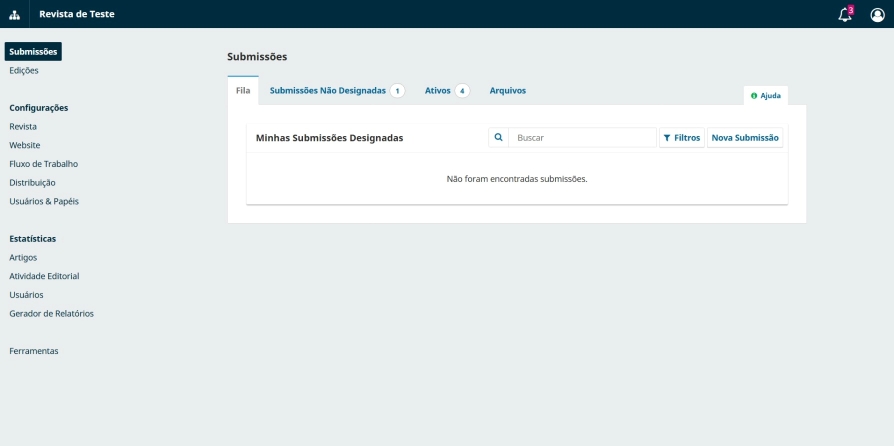Go to Edições in the sidebar
The image size is (894, 446).
[24, 70]
